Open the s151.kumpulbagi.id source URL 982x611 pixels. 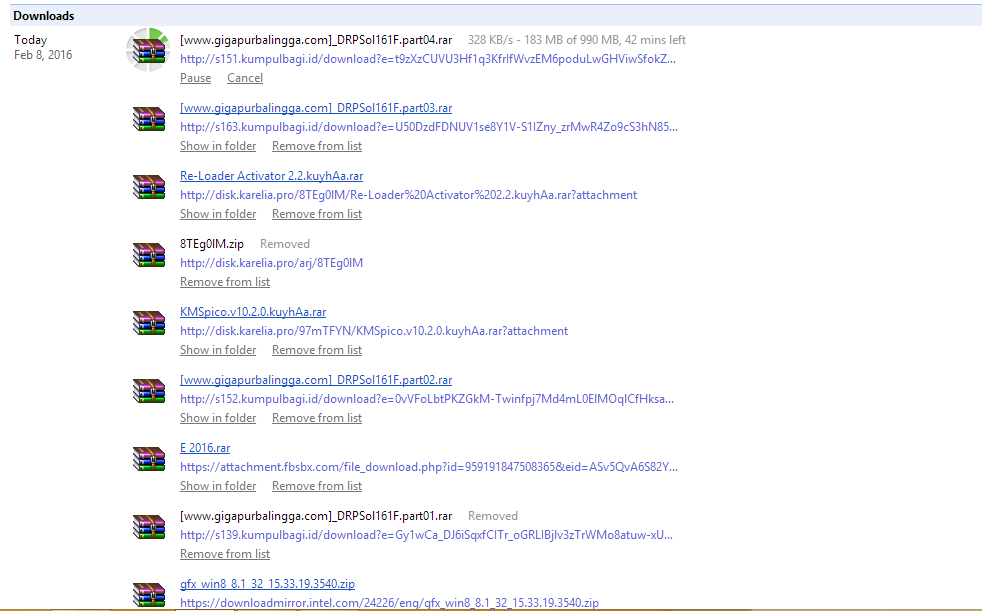[x=428, y=59]
